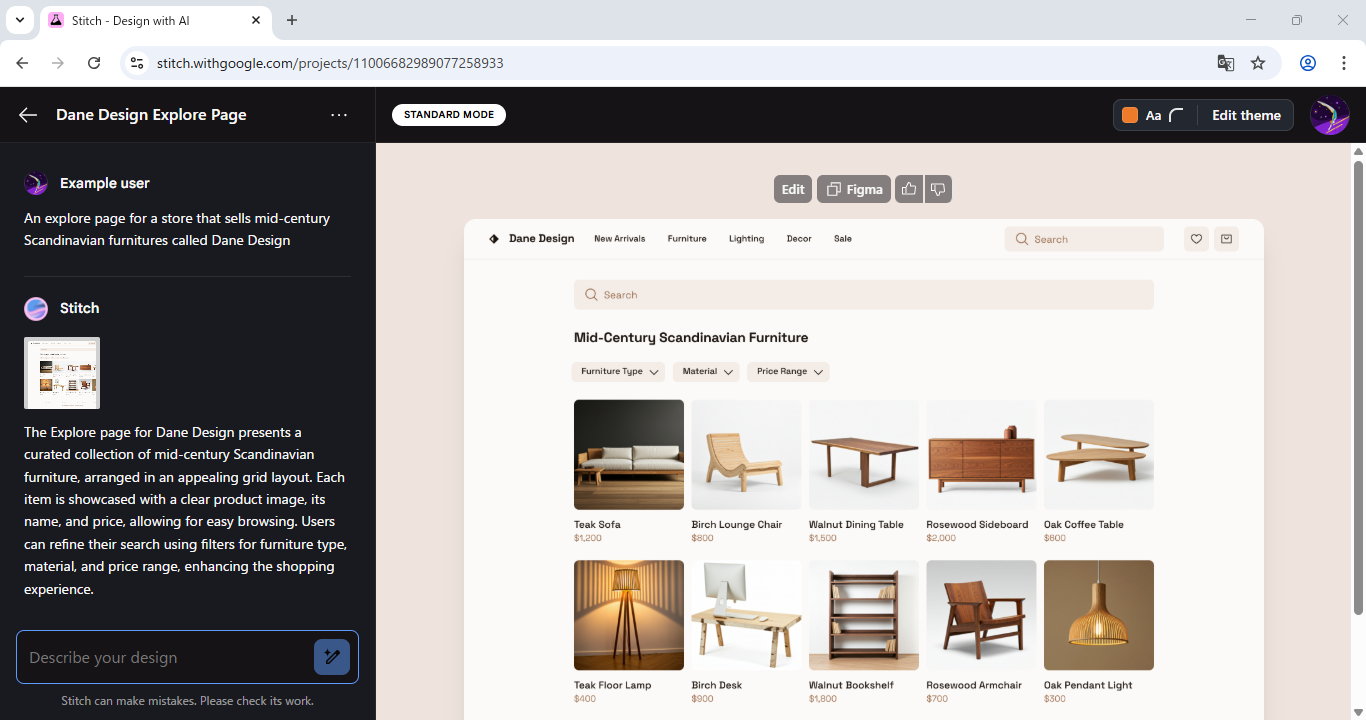Click the site information icon in address bar

click(138, 63)
